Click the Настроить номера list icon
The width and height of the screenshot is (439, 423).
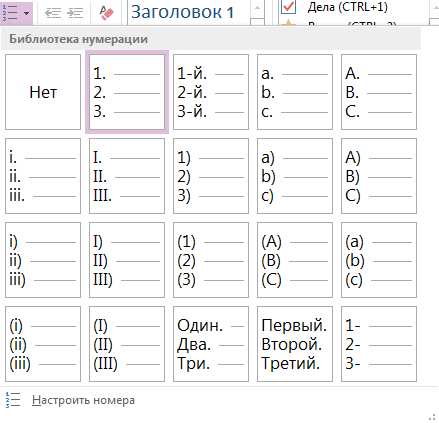coord(13,400)
